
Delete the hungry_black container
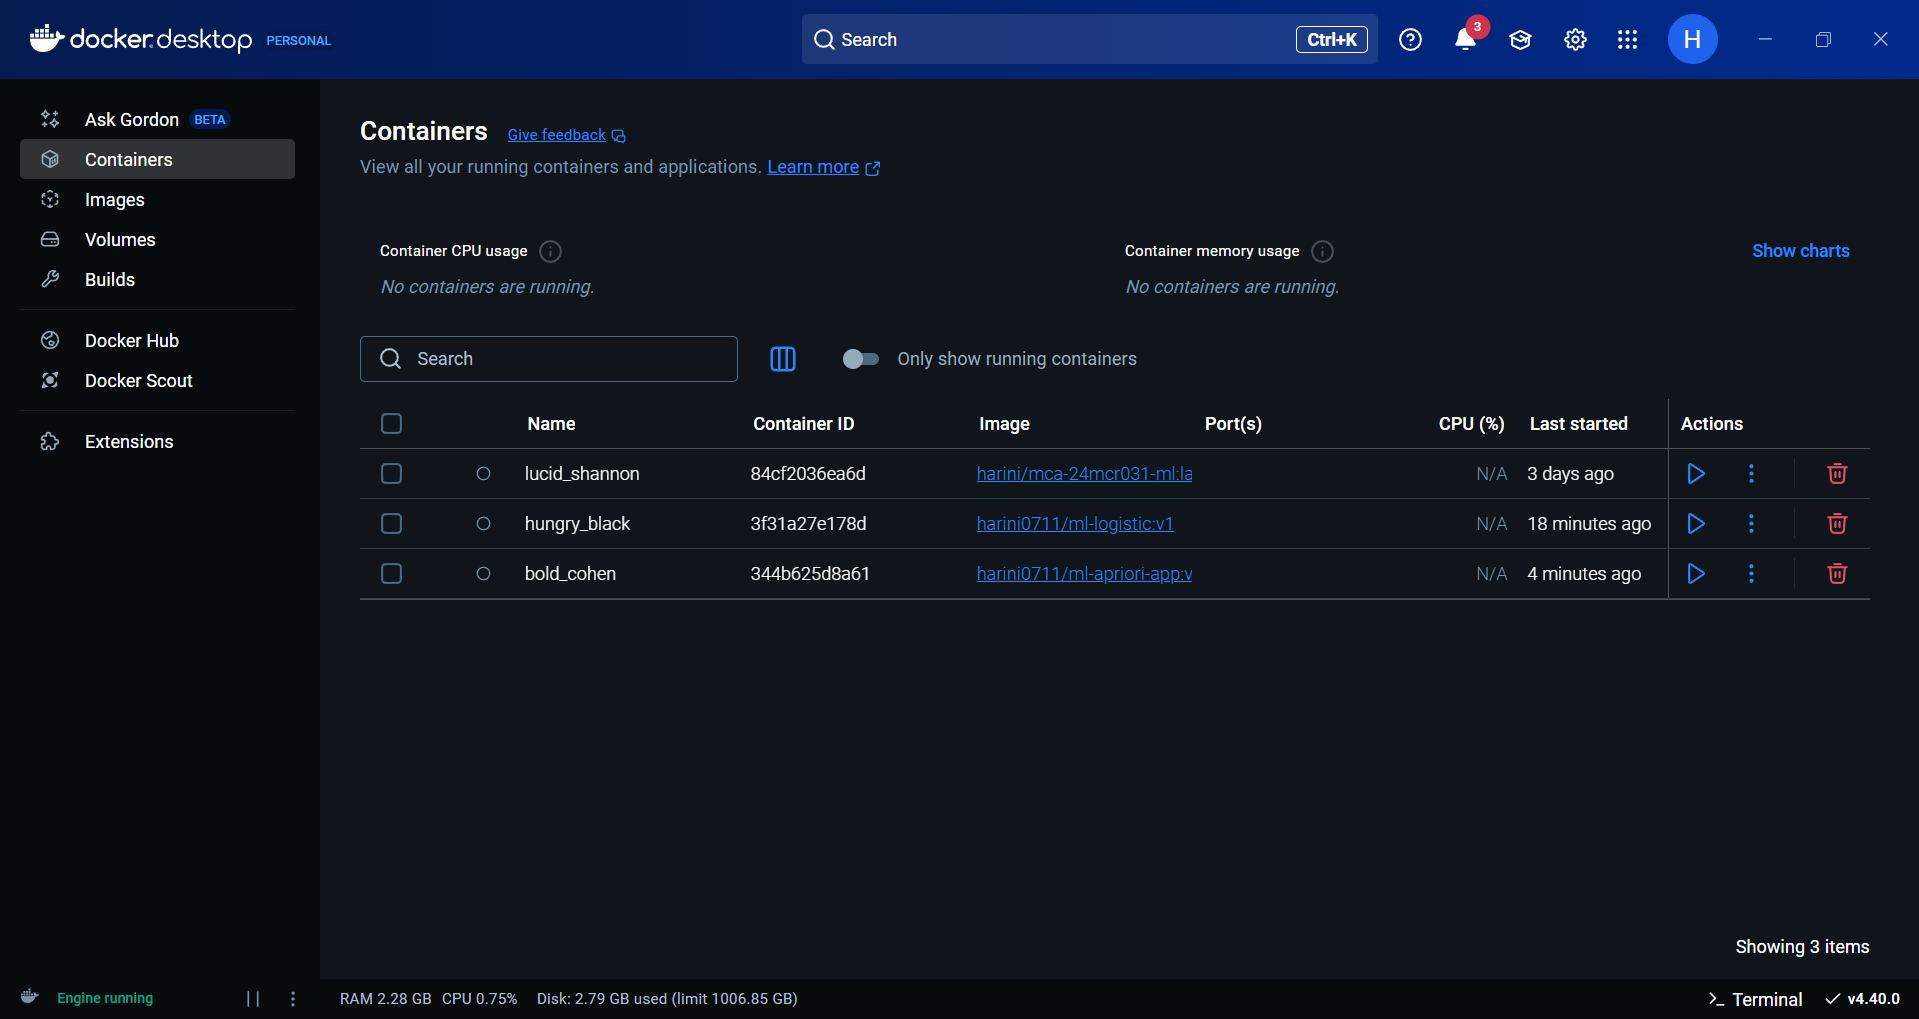[1837, 524]
